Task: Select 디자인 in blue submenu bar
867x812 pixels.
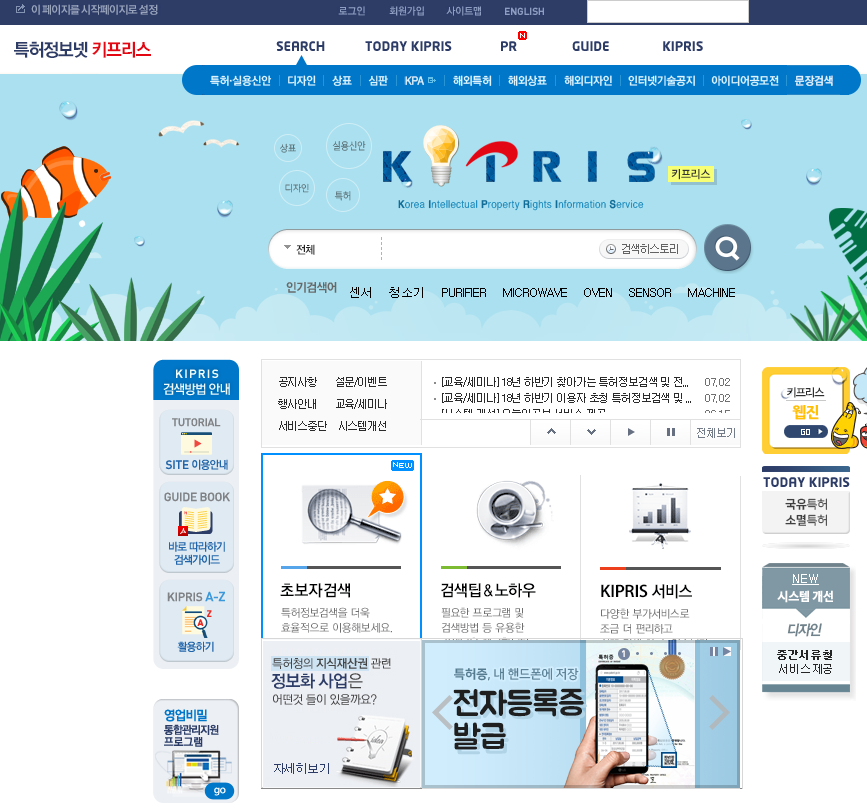Action: (301, 81)
